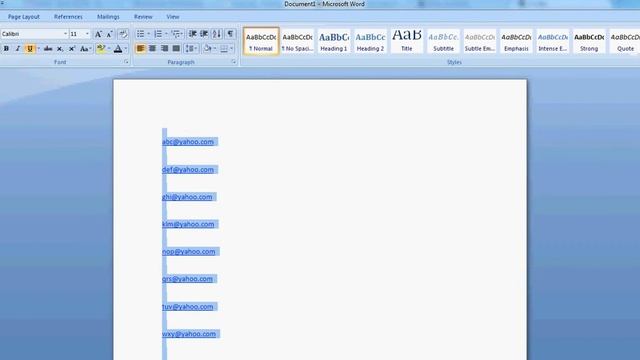640x360 pixels.
Task: Apply font color to selection
Action: tap(118, 49)
